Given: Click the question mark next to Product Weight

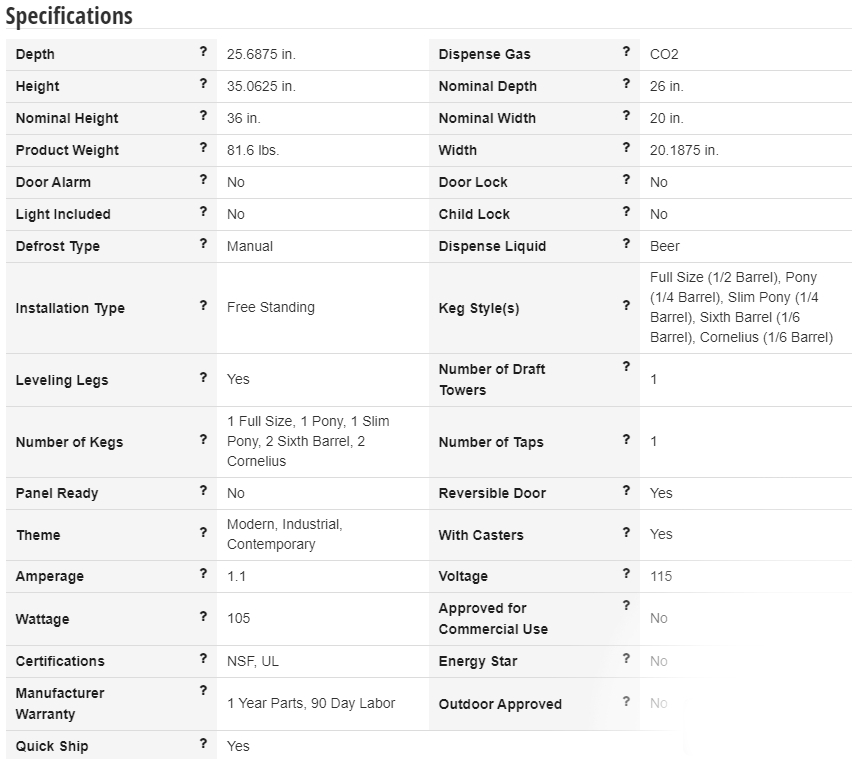Looking at the screenshot, I should 203,148.
